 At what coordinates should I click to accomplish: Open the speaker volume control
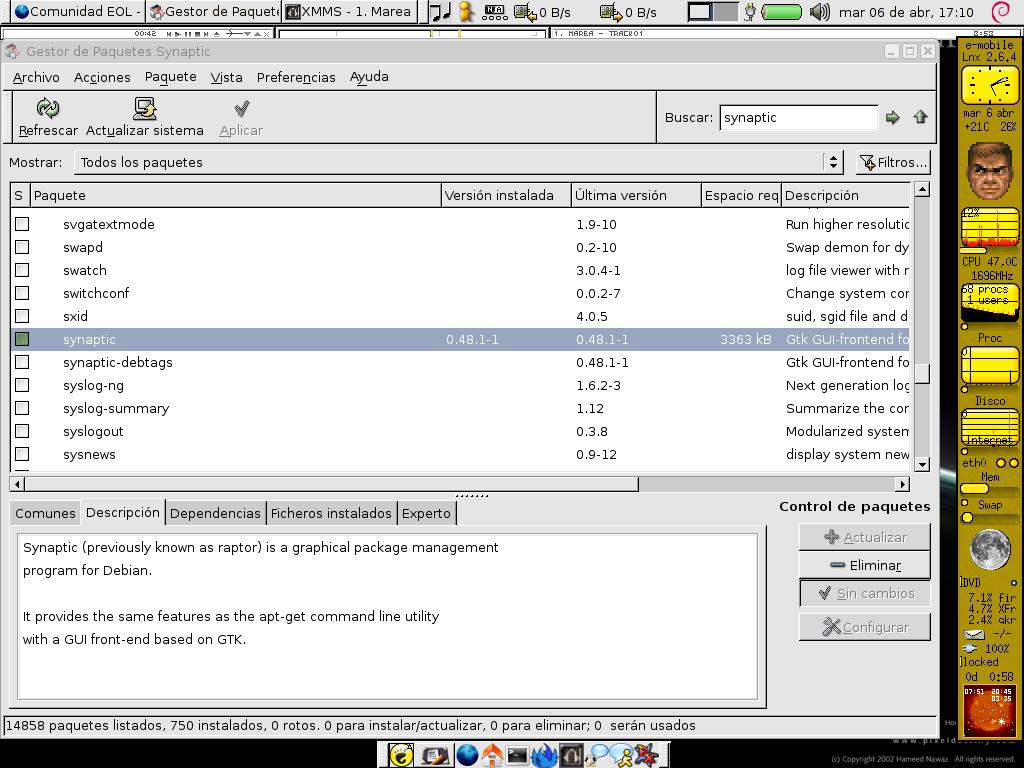tap(820, 12)
